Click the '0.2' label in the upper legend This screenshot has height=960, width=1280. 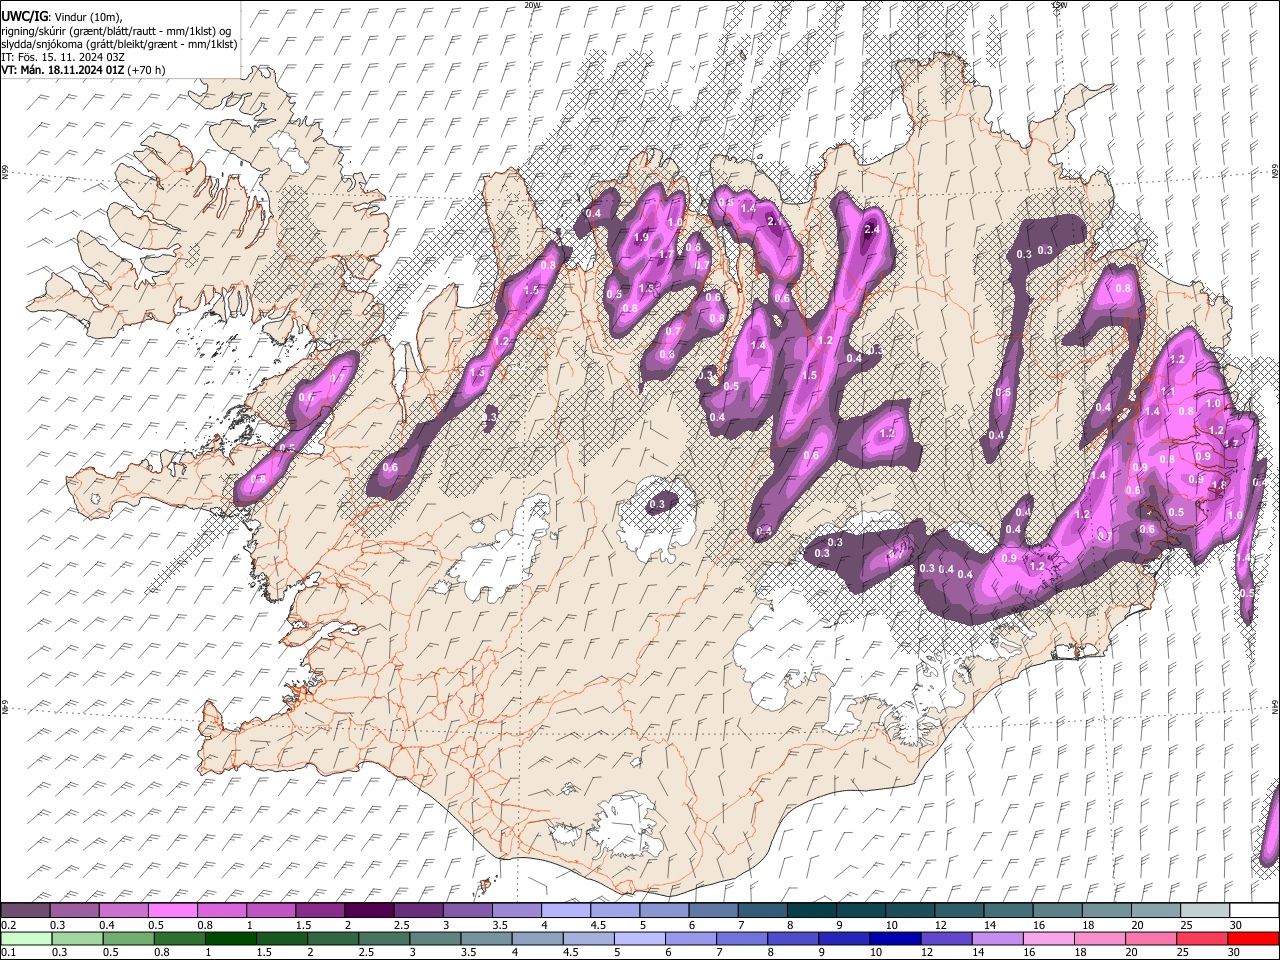8,925
